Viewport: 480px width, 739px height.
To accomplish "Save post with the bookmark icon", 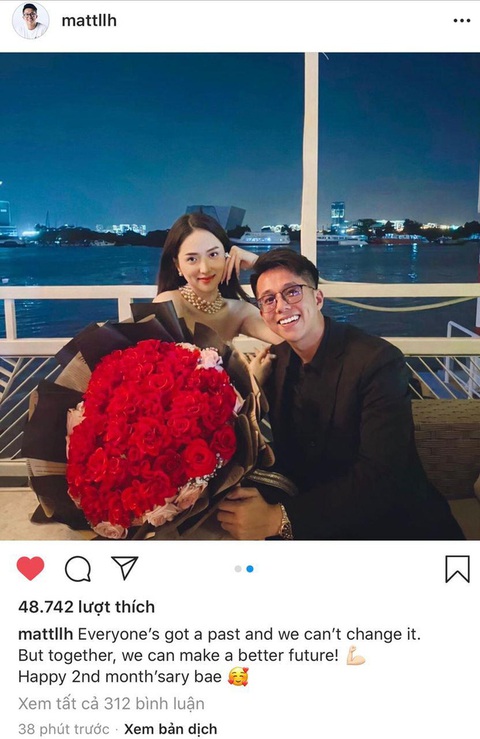I will tap(457, 569).
